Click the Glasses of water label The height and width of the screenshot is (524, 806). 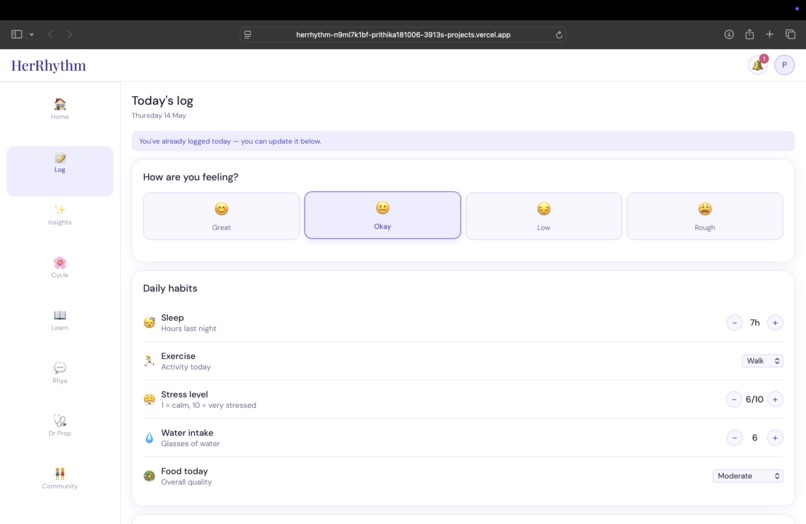pyautogui.click(x=190, y=444)
